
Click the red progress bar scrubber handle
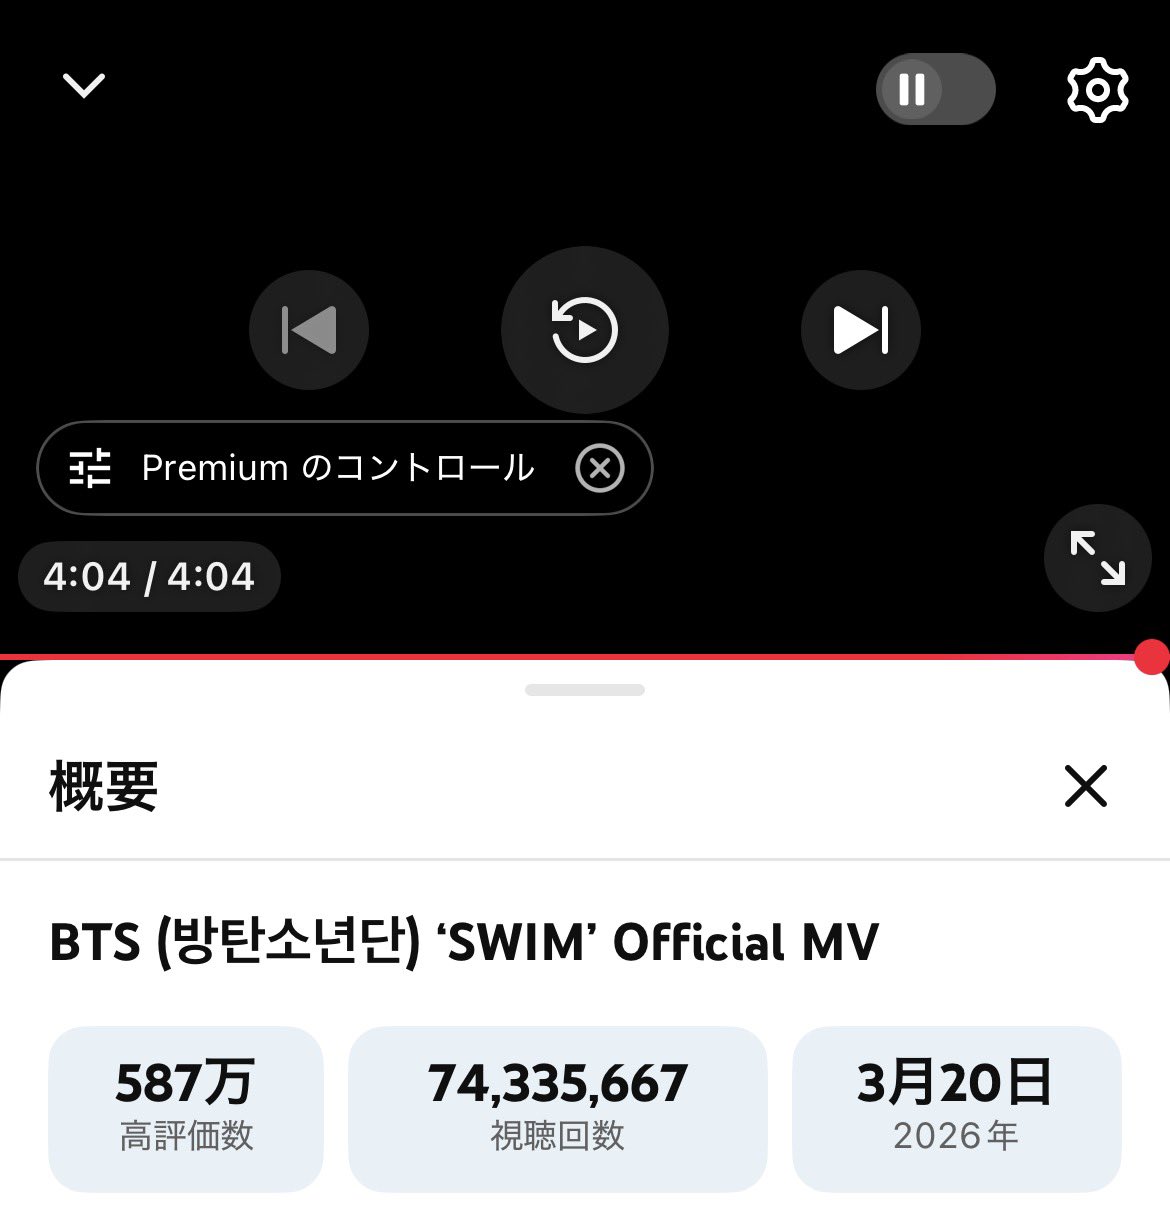click(x=1152, y=657)
